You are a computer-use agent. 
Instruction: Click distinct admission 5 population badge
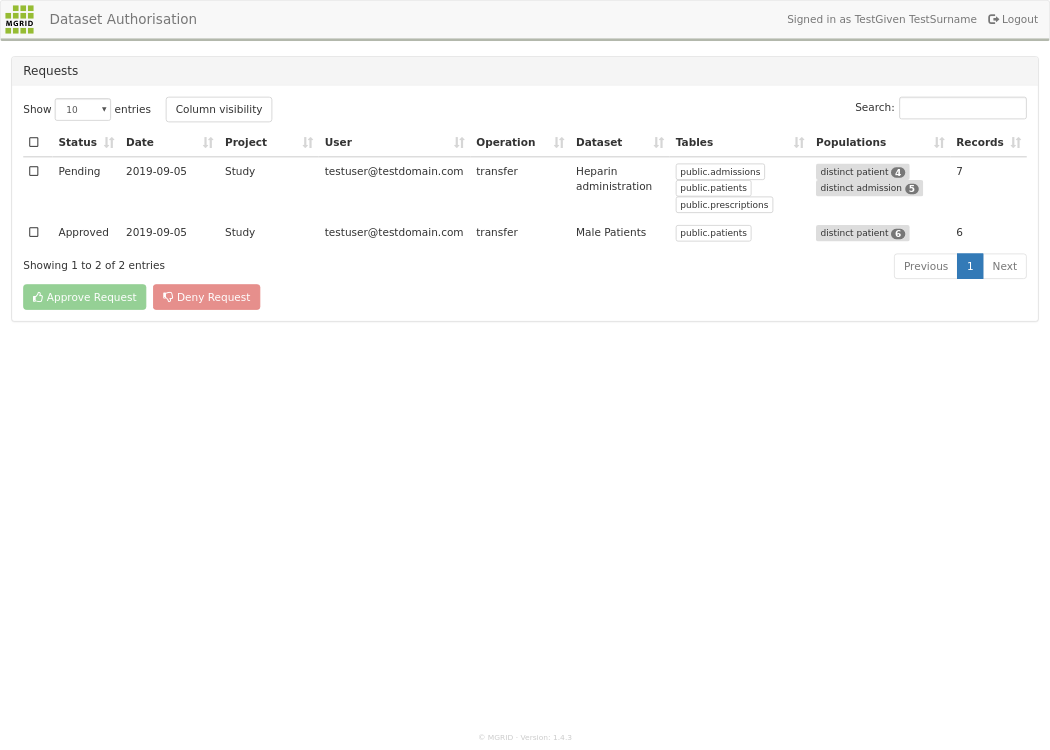point(869,188)
